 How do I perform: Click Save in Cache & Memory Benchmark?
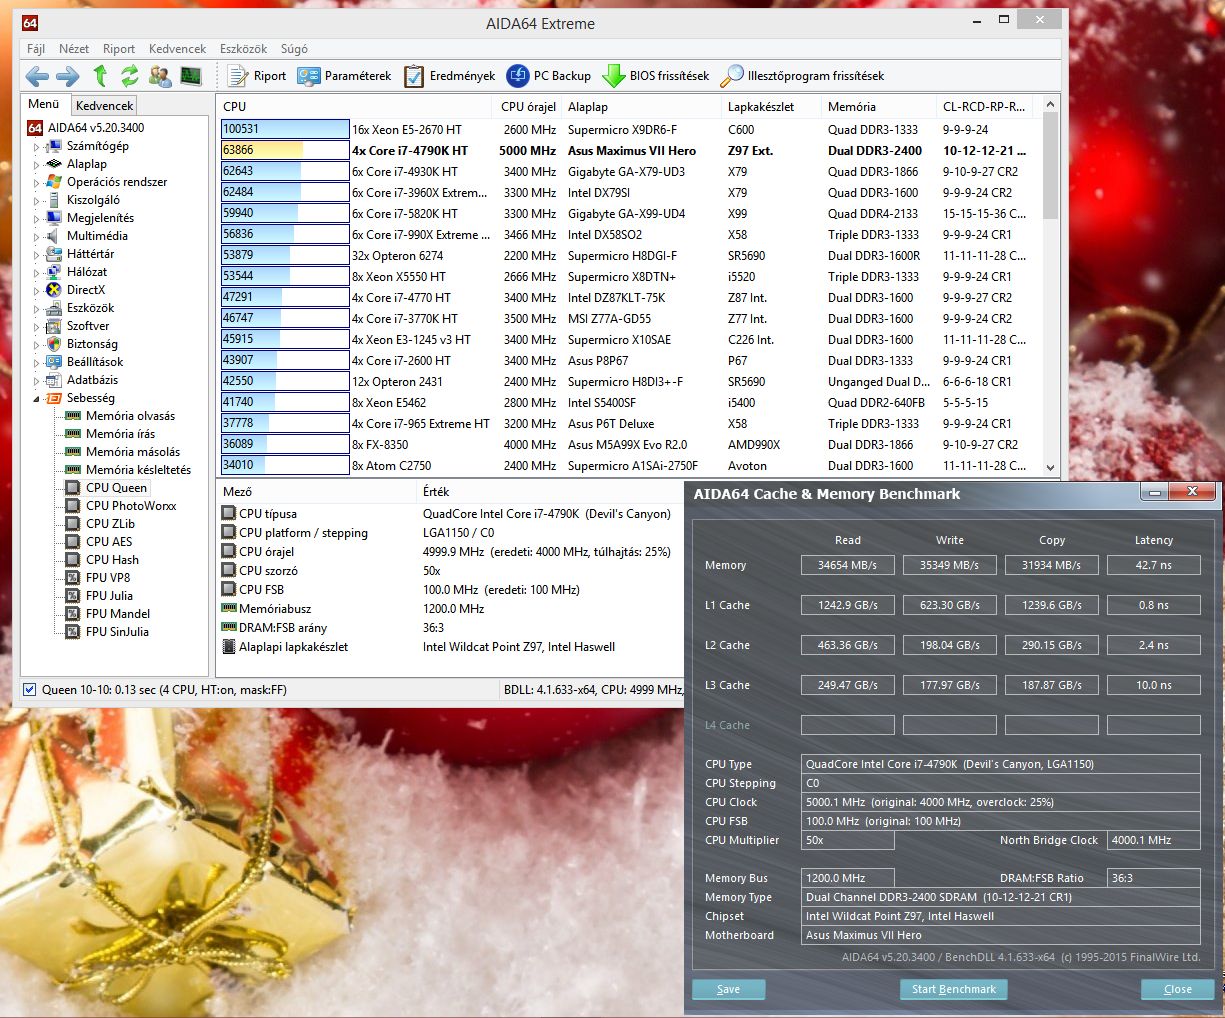[x=729, y=989]
